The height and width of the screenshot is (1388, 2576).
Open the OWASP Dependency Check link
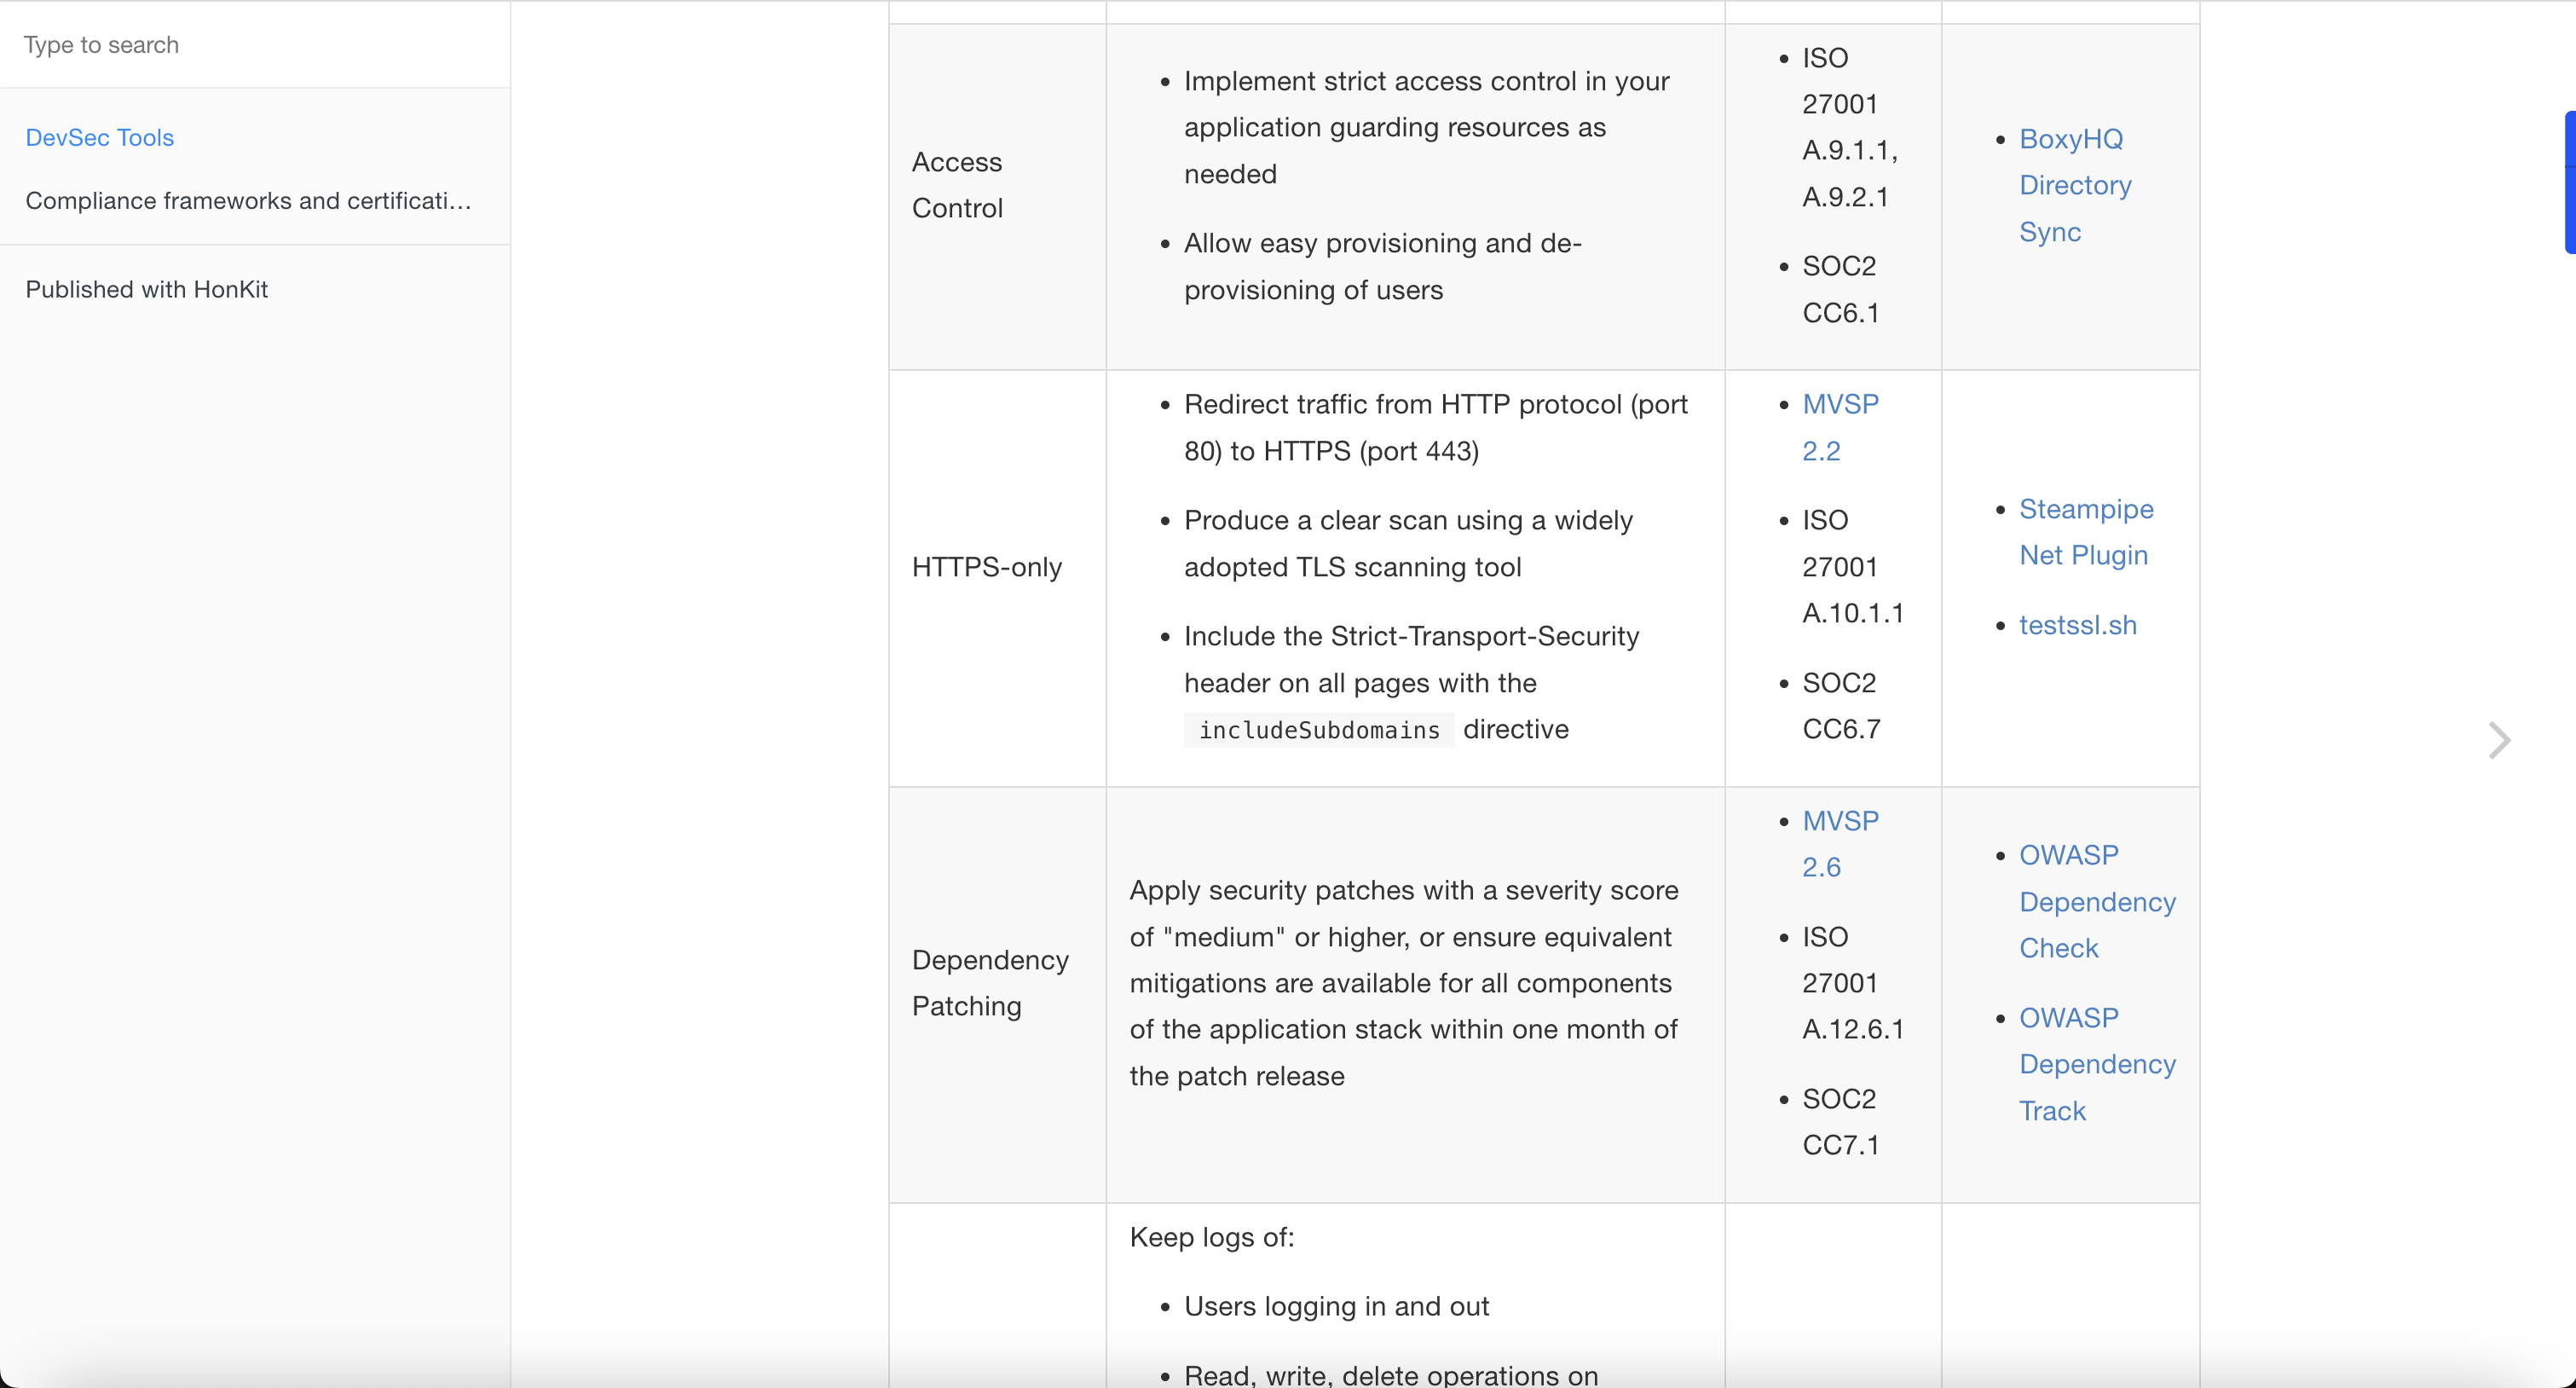2096,901
